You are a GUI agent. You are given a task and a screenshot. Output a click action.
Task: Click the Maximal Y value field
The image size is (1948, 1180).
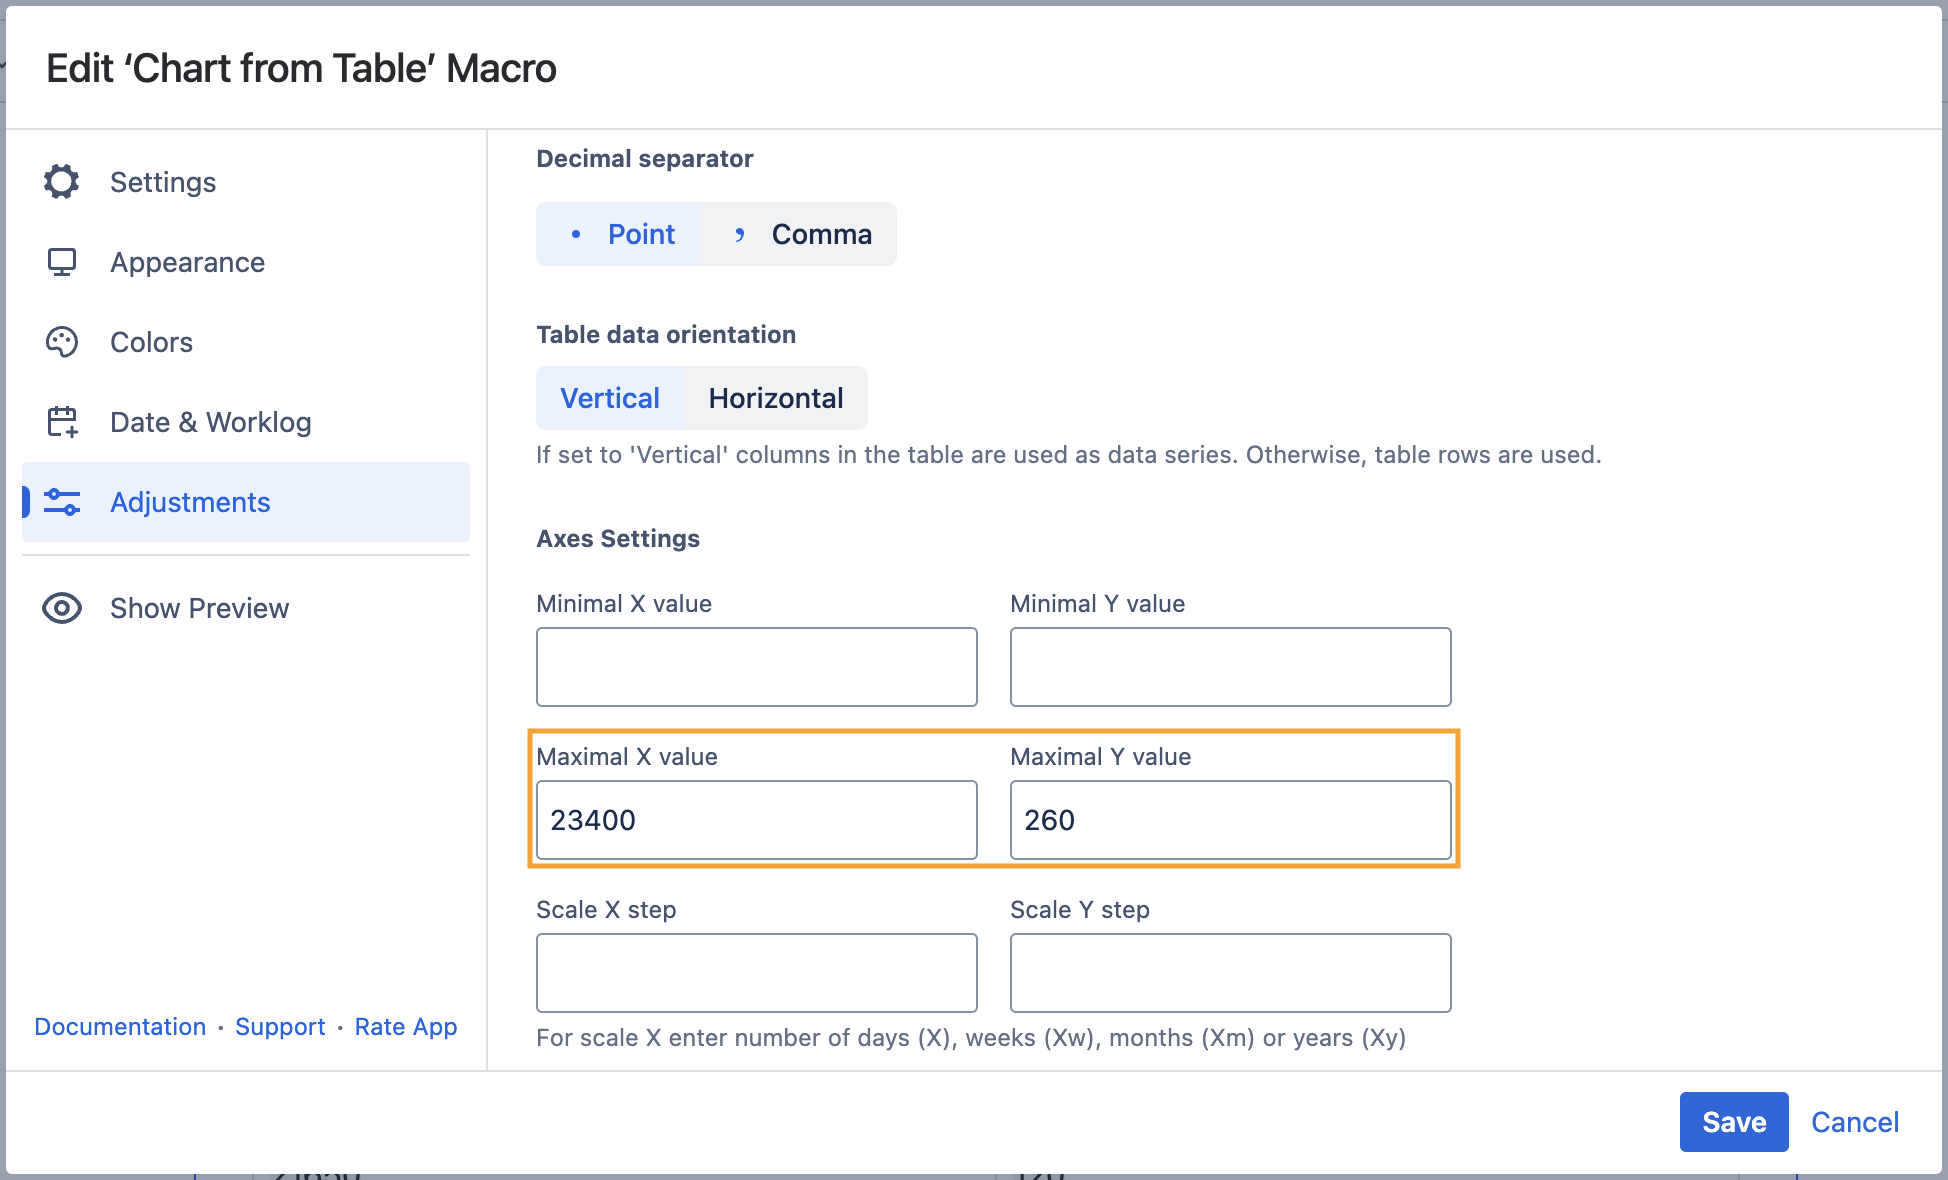(1230, 820)
